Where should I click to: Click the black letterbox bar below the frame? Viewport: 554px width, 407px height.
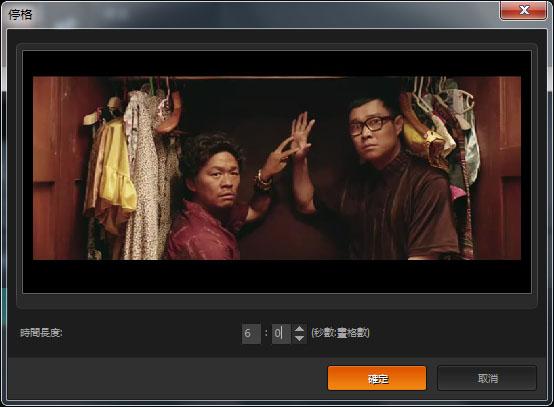pyautogui.click(x=277, y=276)
